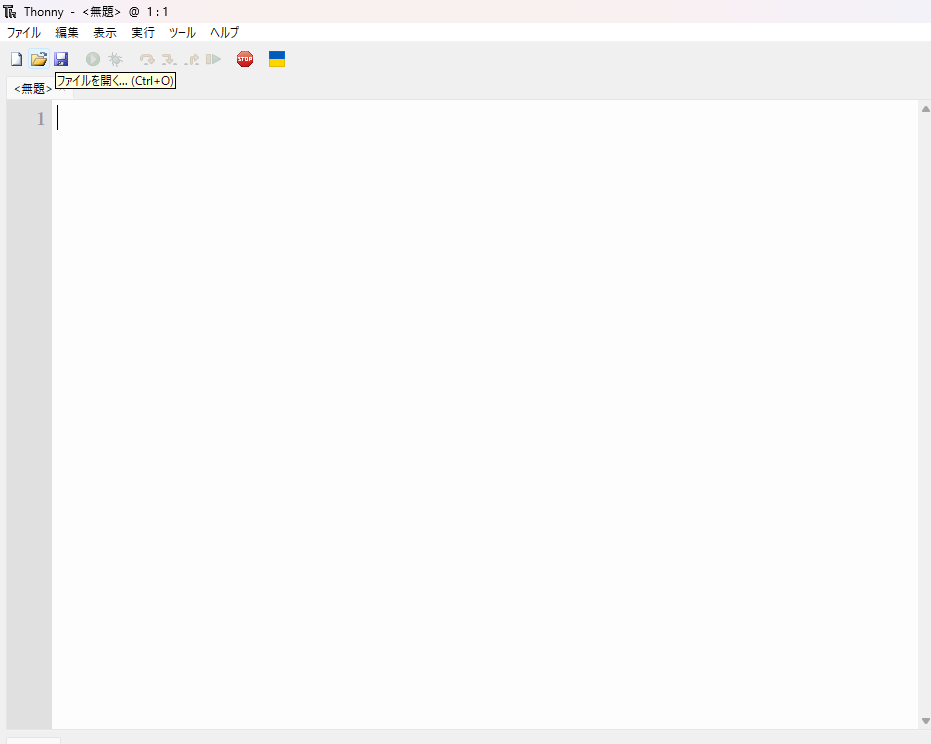Screen dimensions: 931x744
Task: Select the <無題> editor tab
Action: coord(30,88)
